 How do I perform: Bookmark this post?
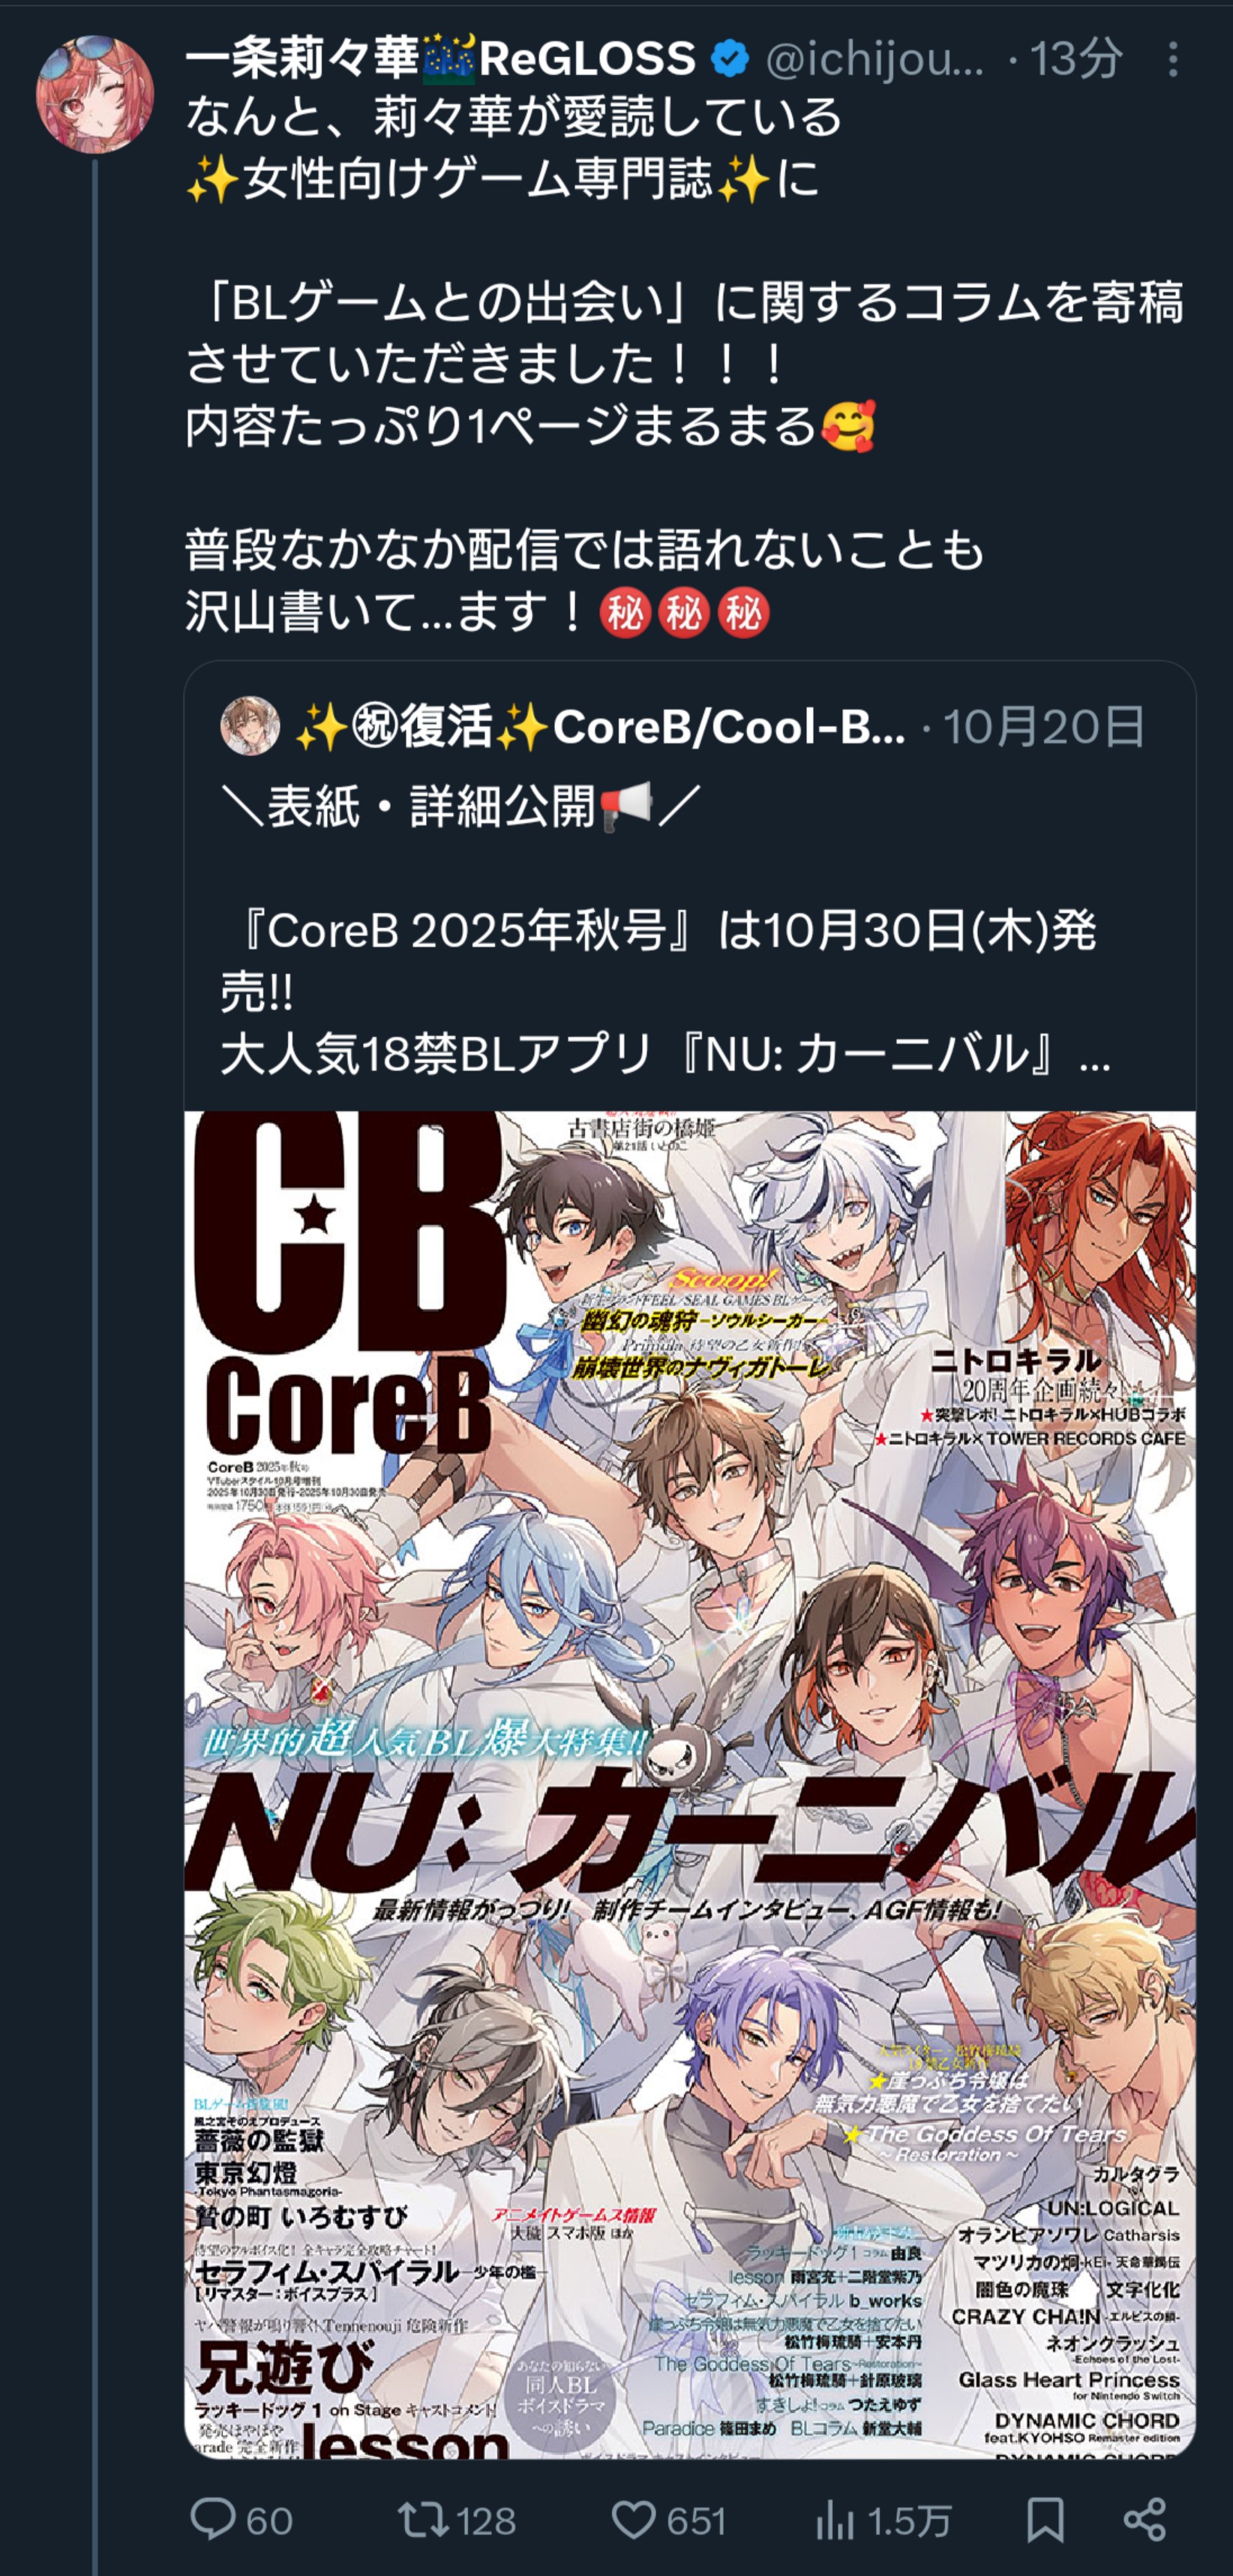tap(1045, 2520)
